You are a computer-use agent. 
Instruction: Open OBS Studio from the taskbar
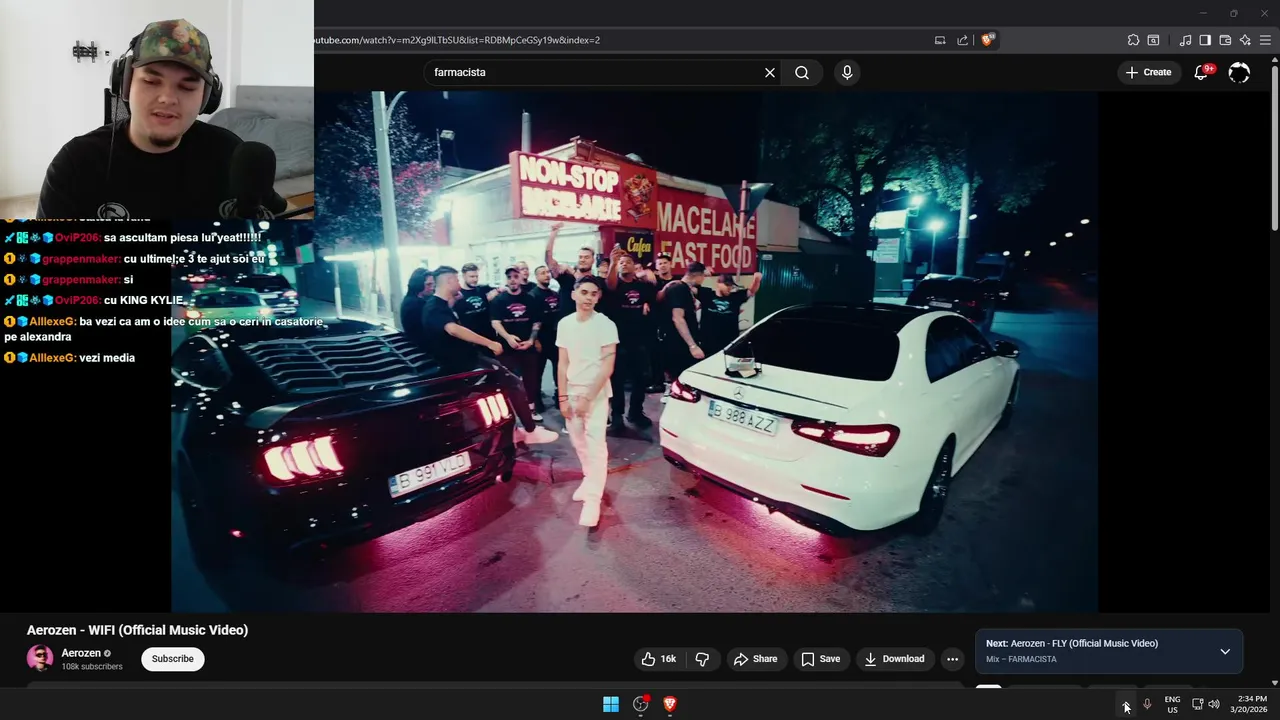tap(641, 704)
